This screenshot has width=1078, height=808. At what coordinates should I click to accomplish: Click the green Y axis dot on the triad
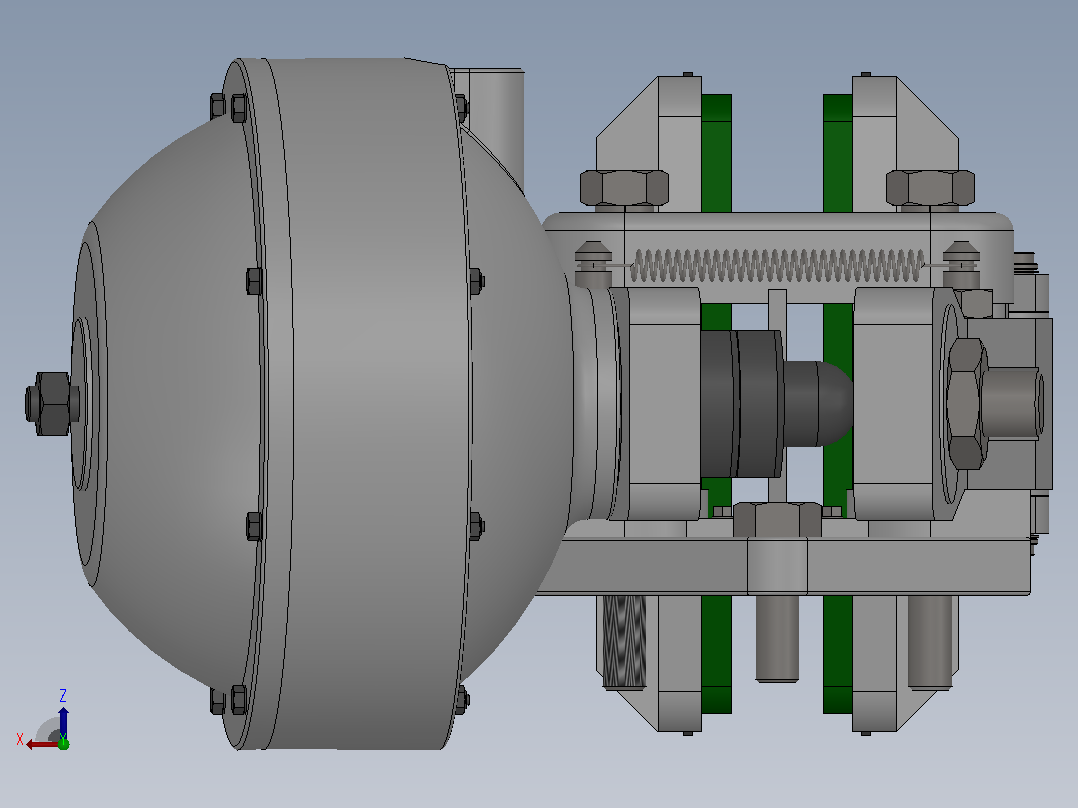(63, 743)
